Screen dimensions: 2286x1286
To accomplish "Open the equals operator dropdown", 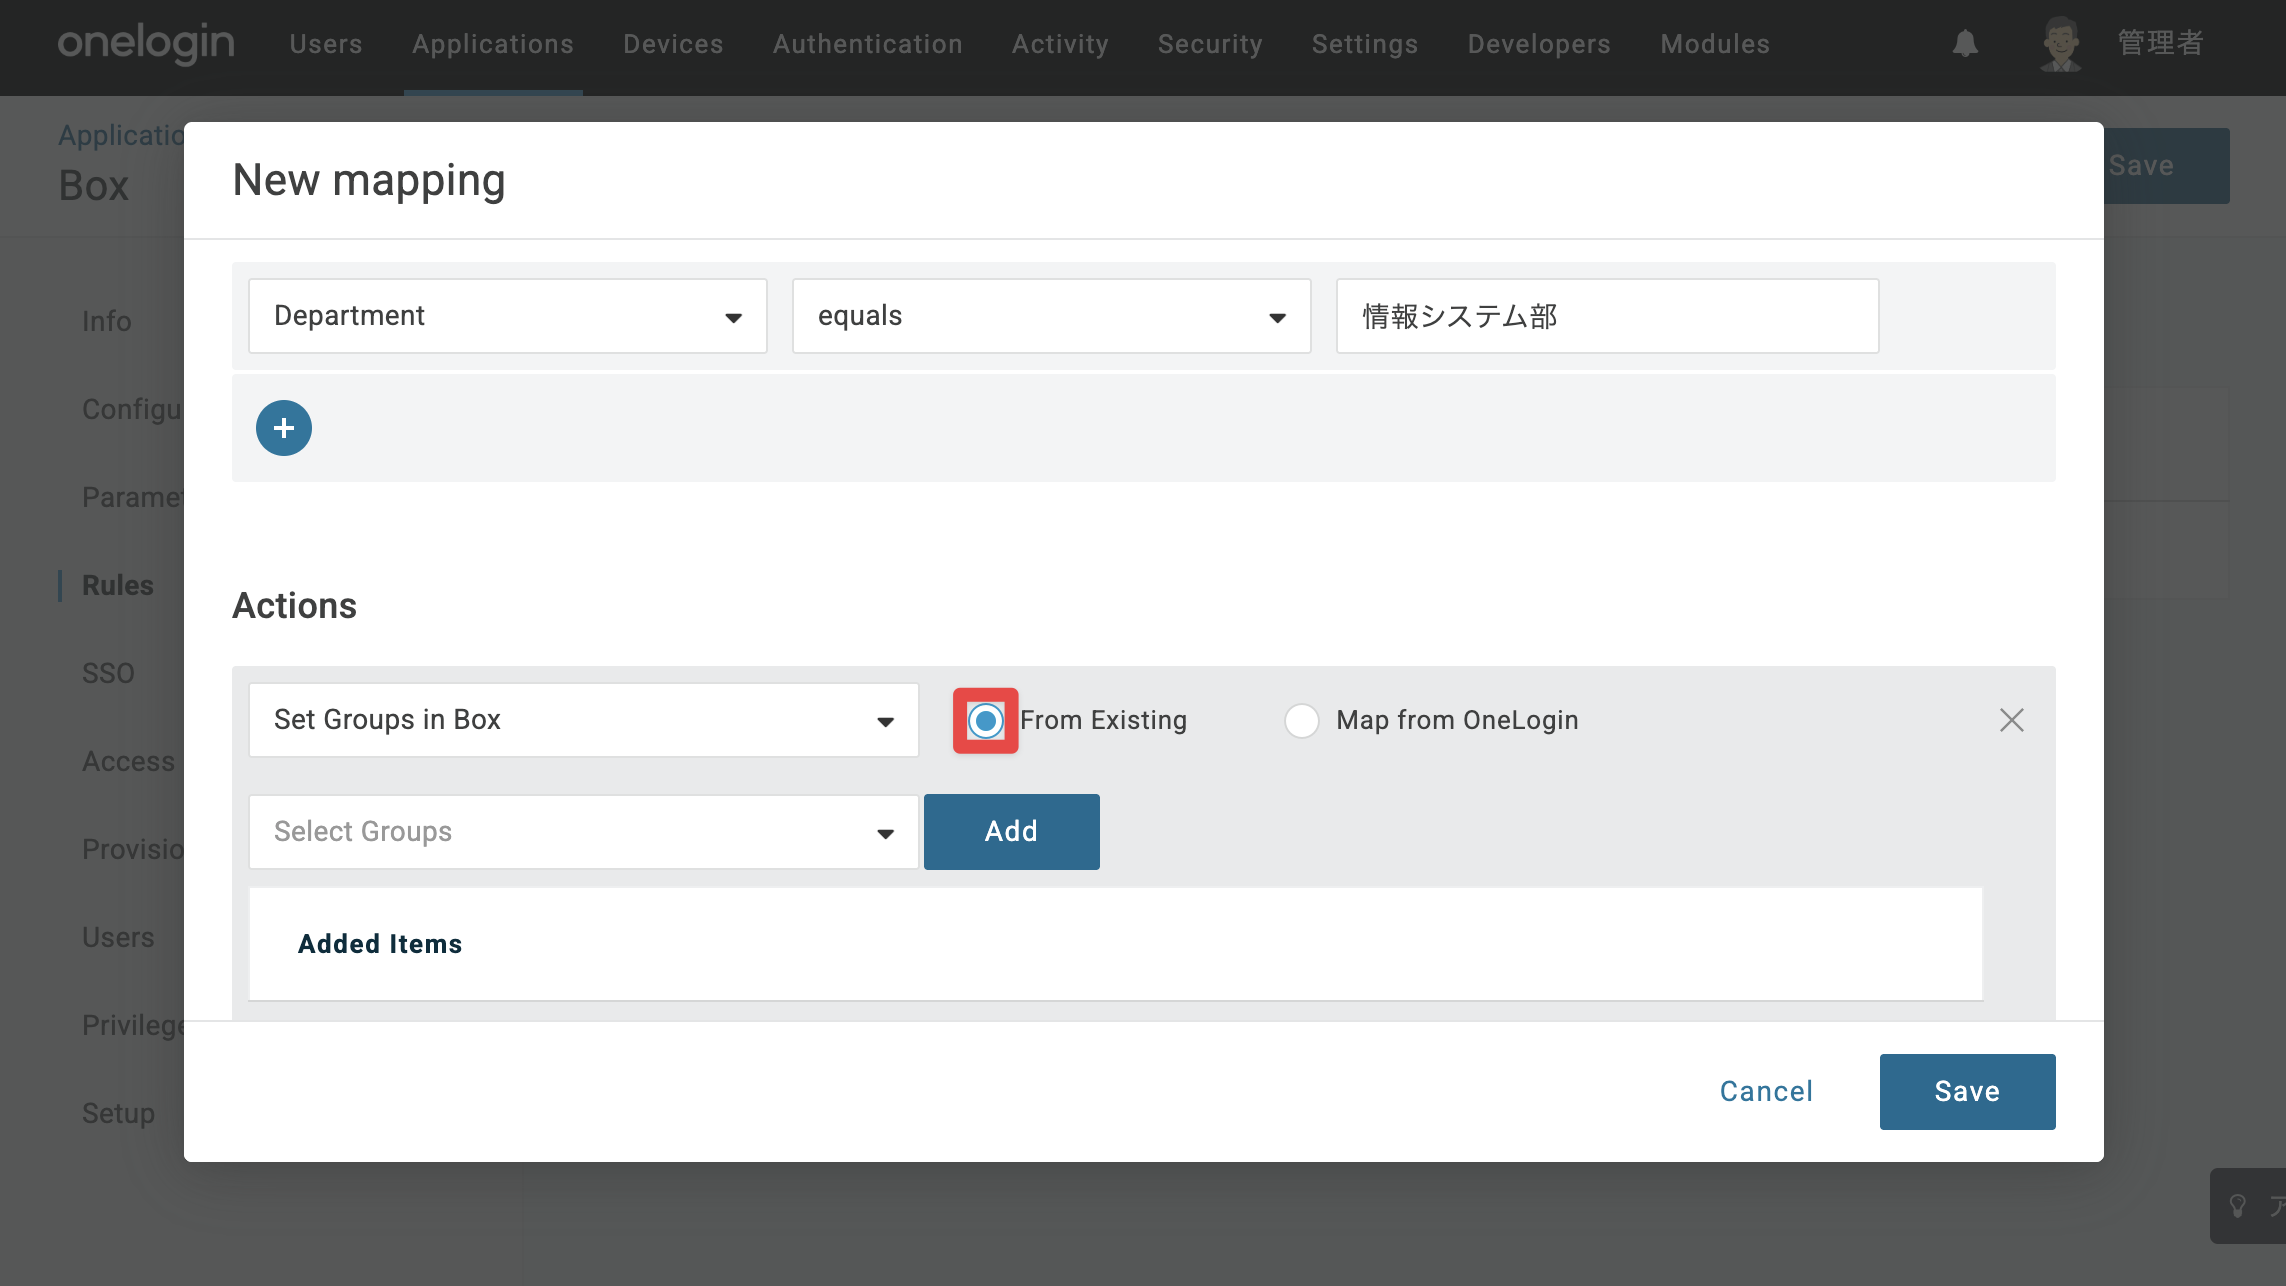I will 1052,316.
